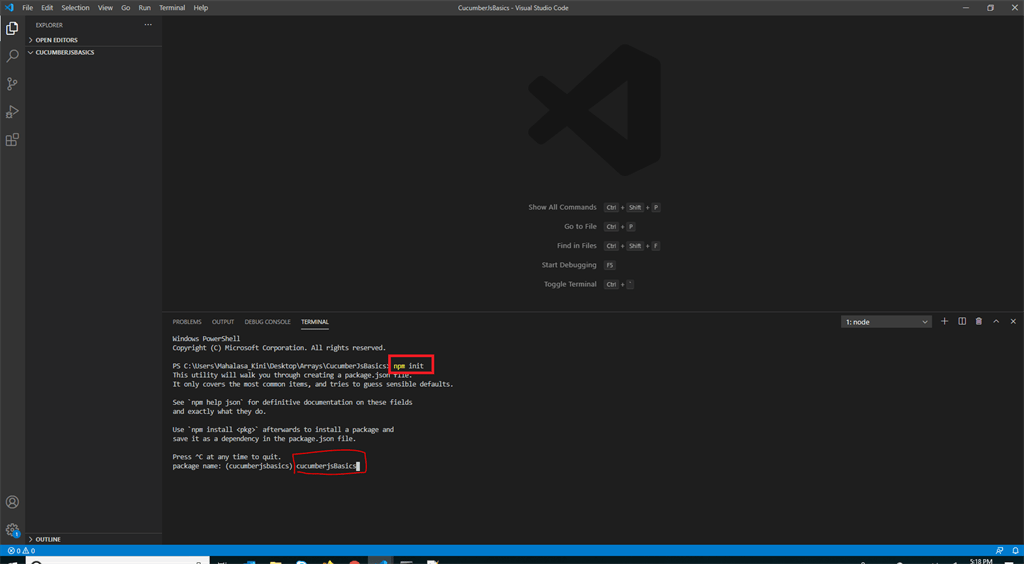Open the Help menu

click(200, 8)
